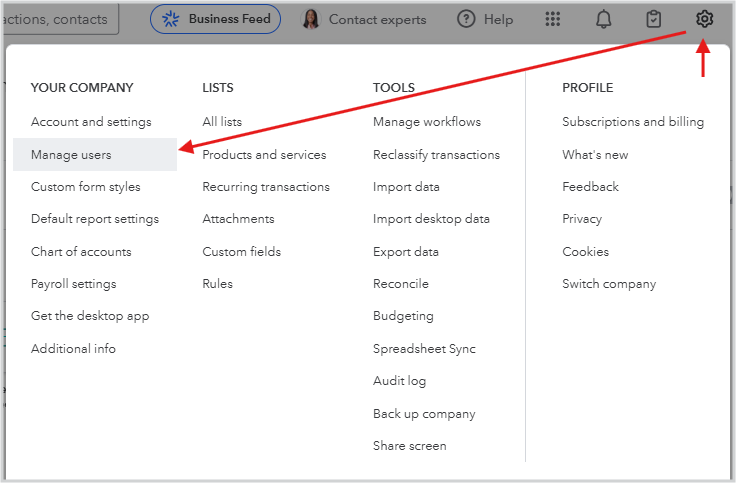Open the apps grid icon

pyautogui.click(x=552, y=19)
